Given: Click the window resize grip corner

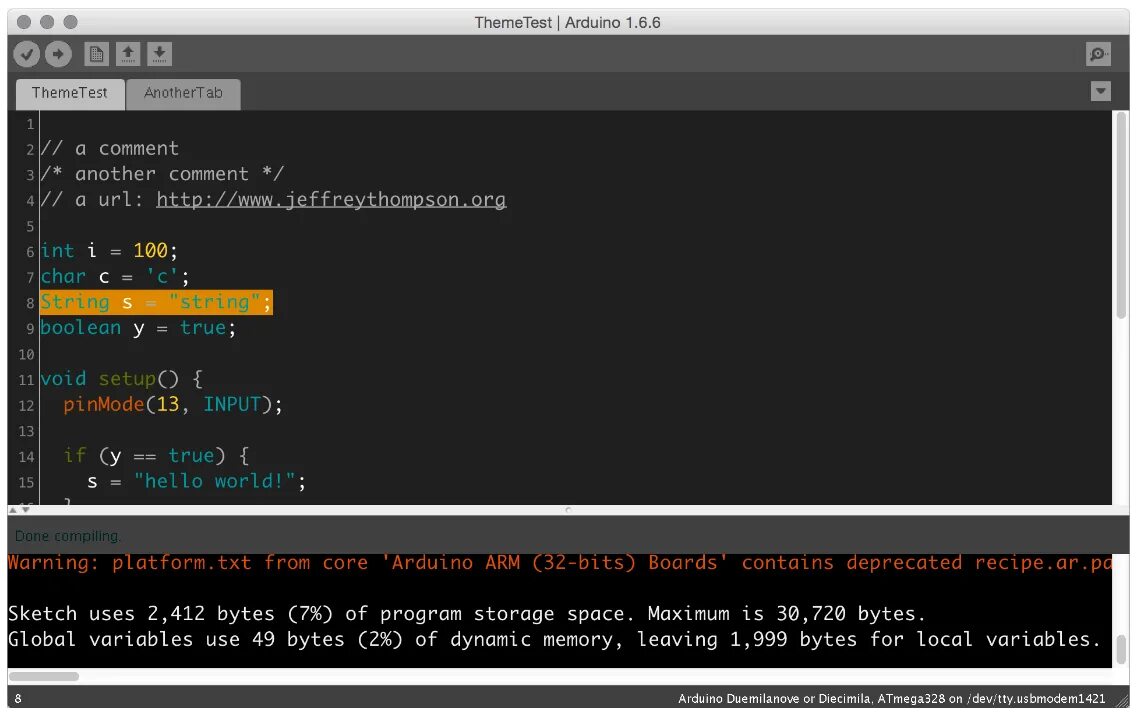Looking at the screenshot, I should (x=1123, y=699).
